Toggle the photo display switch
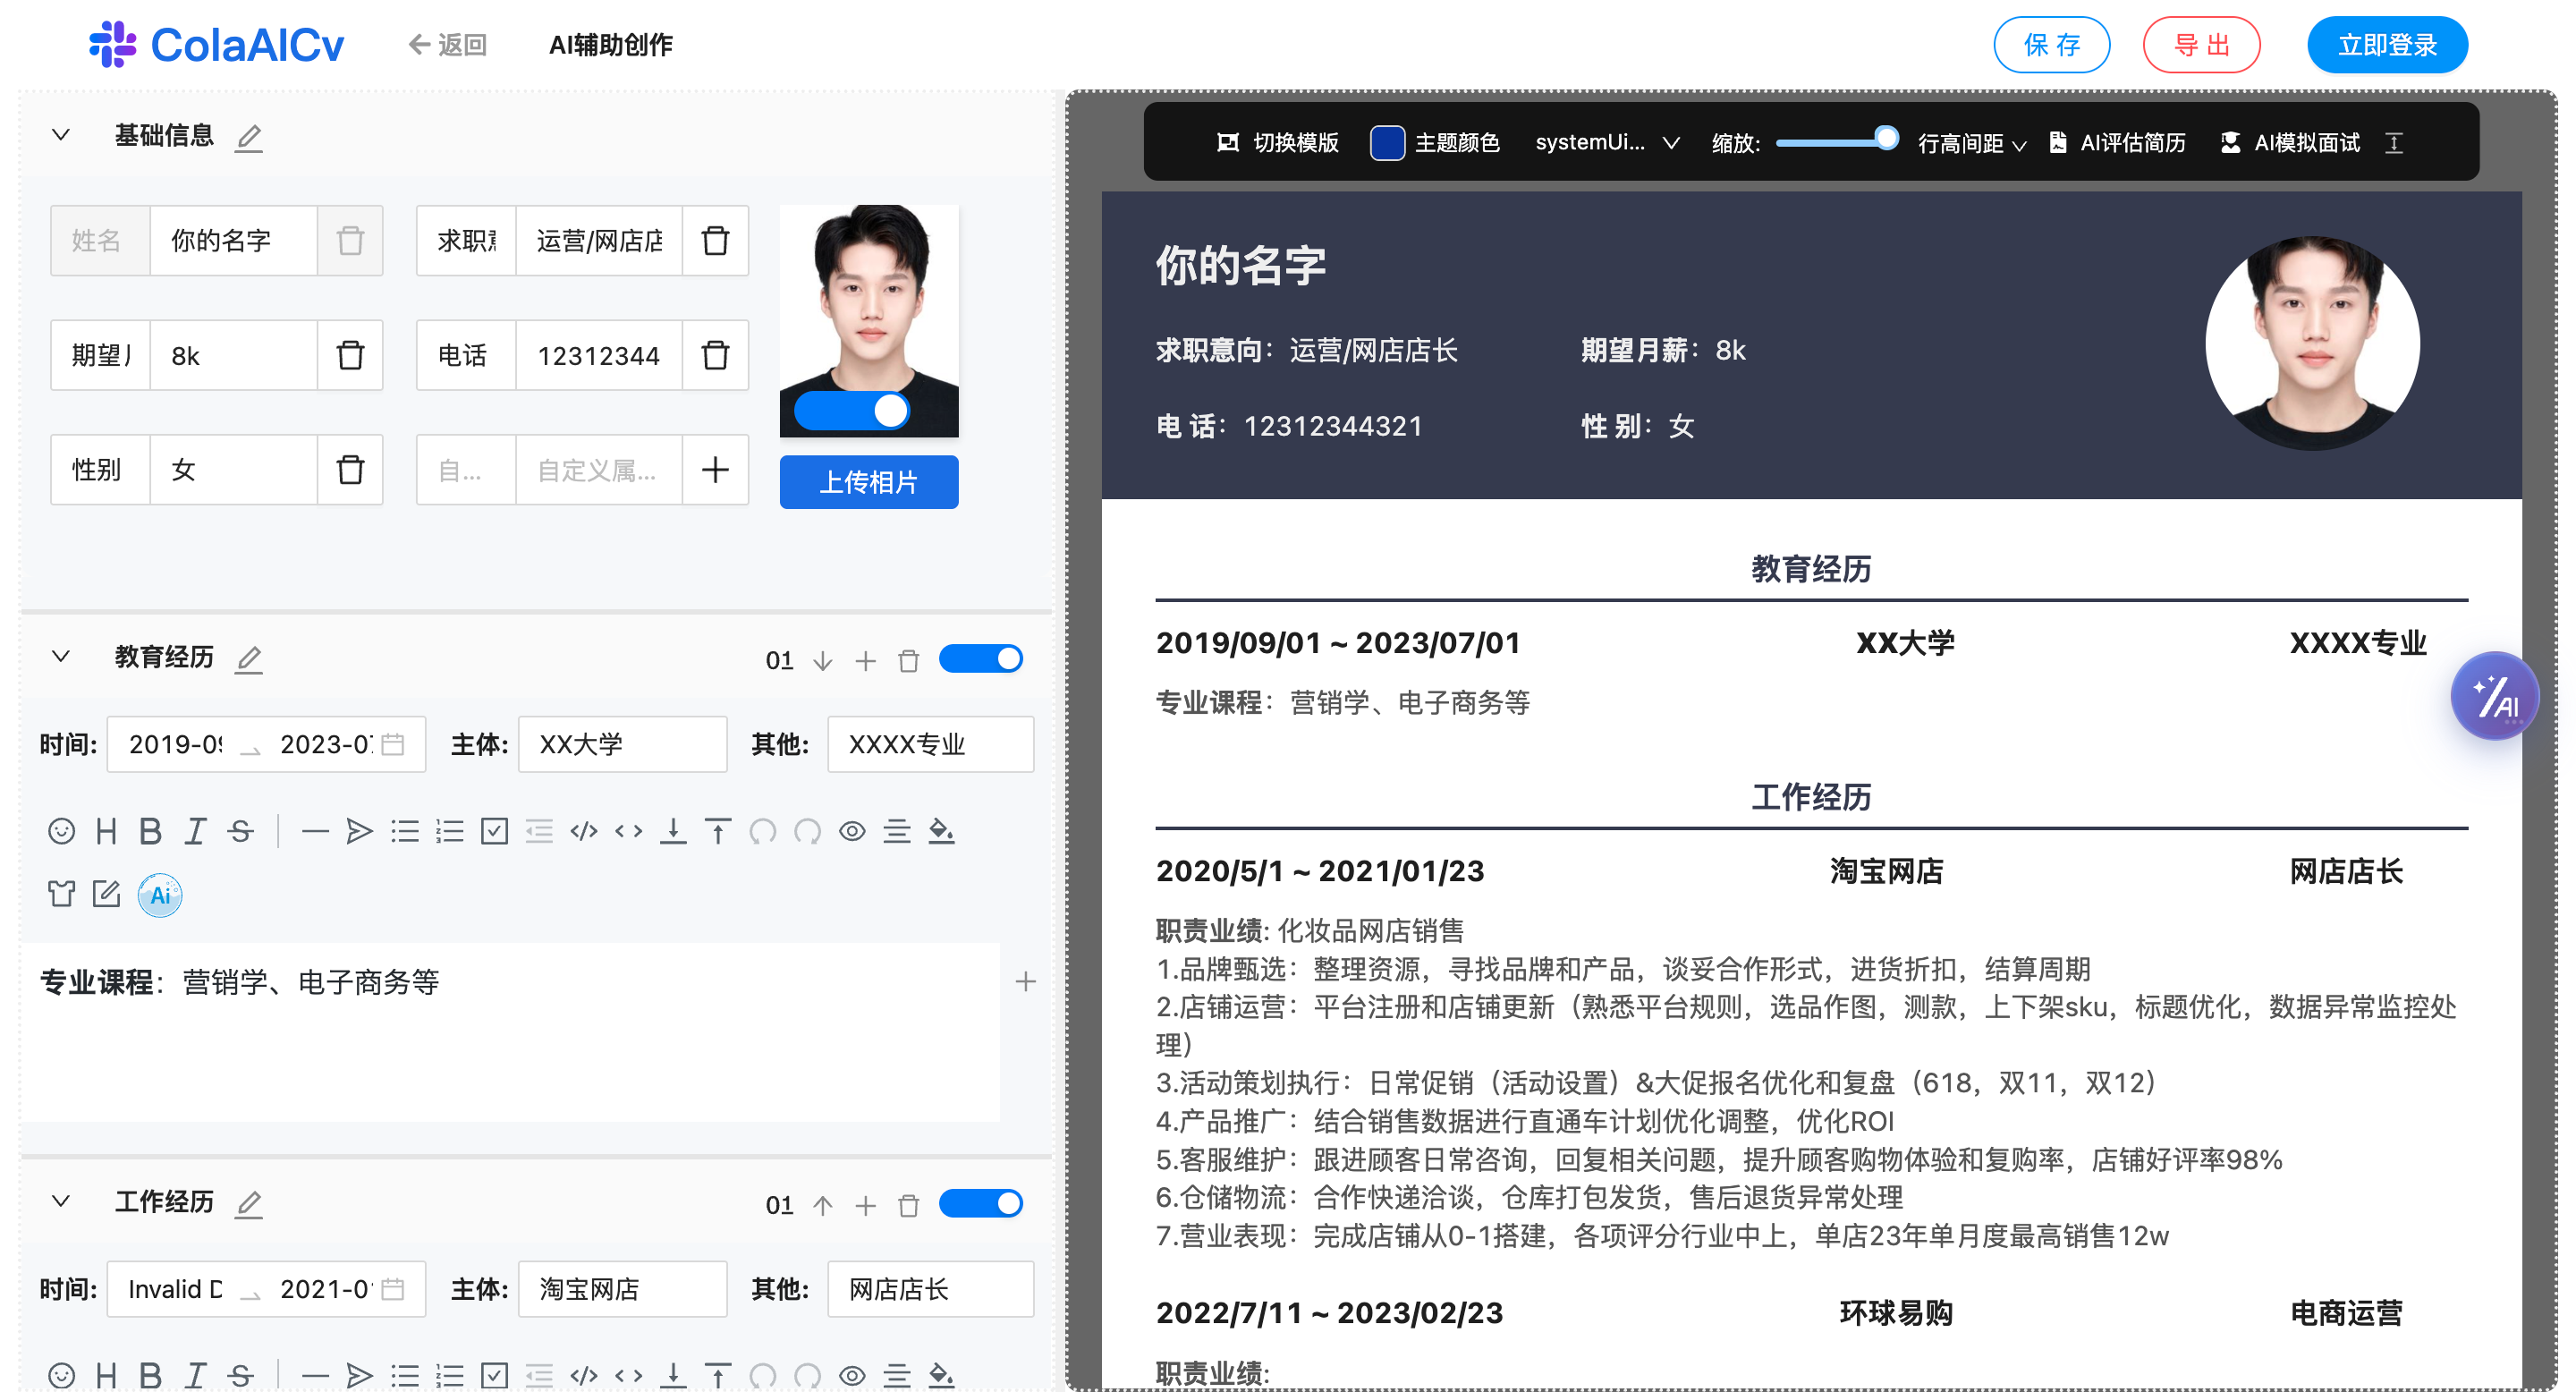This screenshot has width=2576, height=1392. (852, 411)
